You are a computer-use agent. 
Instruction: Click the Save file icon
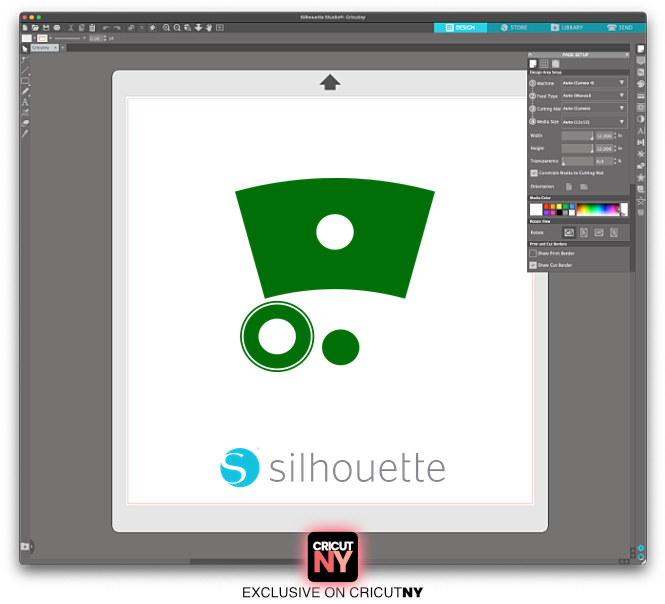click(x=45, y=27)
